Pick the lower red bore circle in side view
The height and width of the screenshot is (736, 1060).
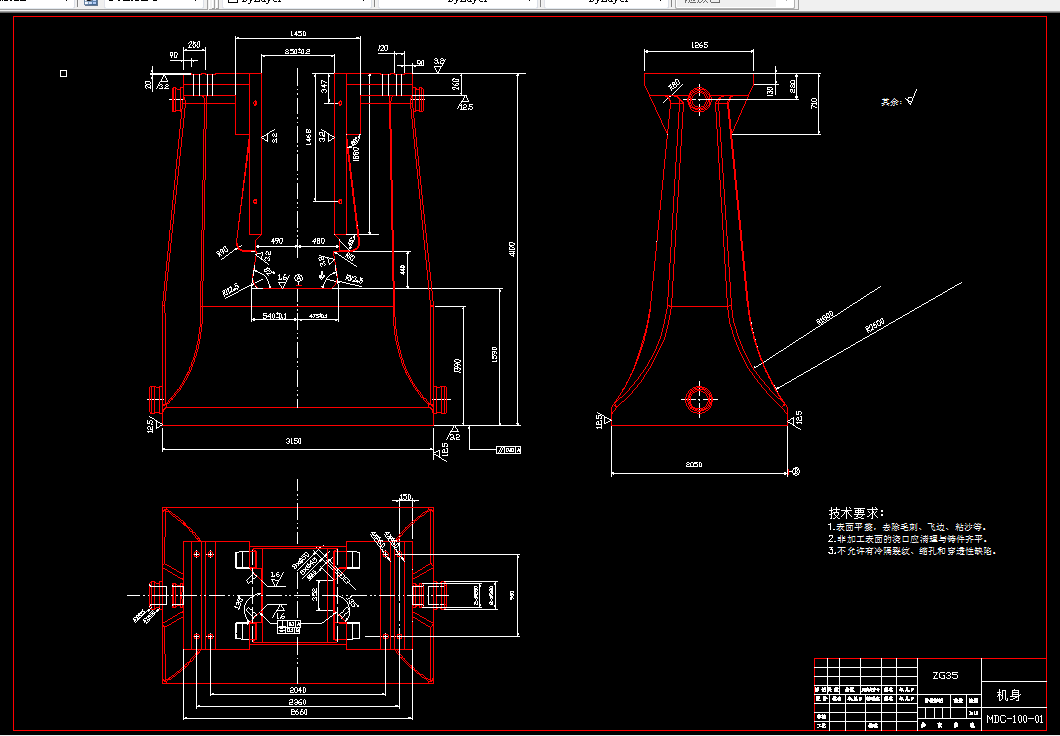point(698,399)
